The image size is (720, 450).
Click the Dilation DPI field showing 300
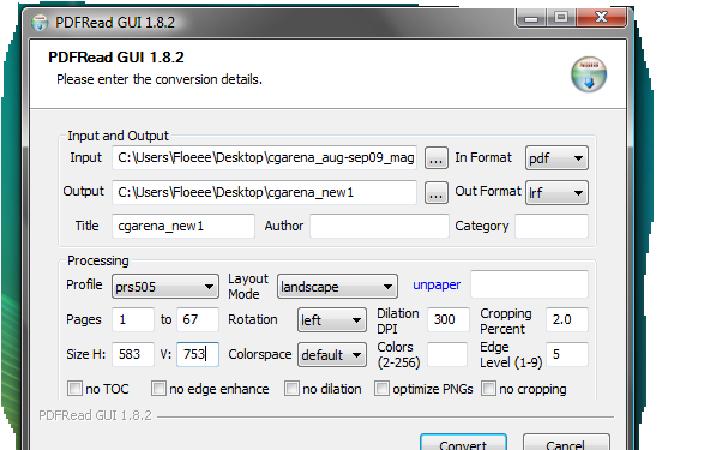[x=448, y=319]
